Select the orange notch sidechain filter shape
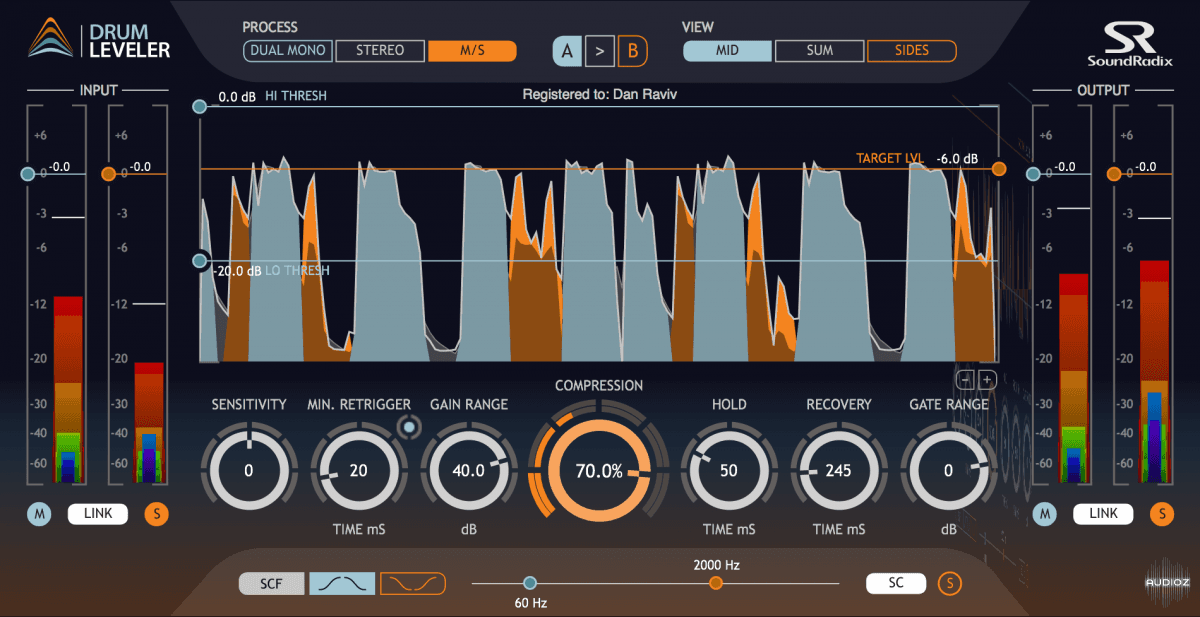The height and width of the screenshot is (617, 1200). click(x=412, y=583)
